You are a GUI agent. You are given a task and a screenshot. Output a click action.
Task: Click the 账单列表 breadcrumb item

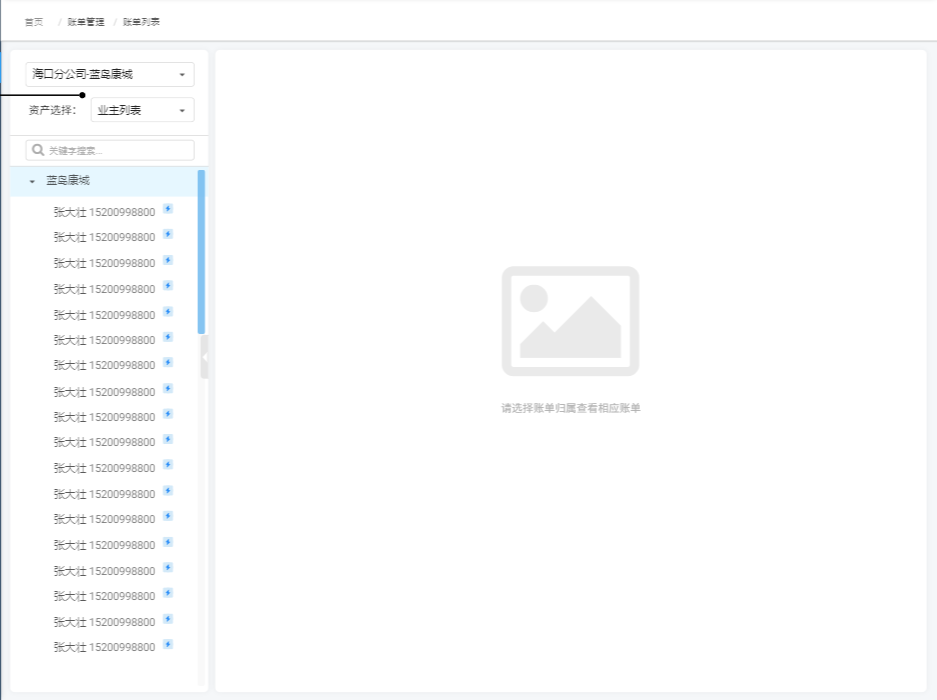(x=141, y=21)
